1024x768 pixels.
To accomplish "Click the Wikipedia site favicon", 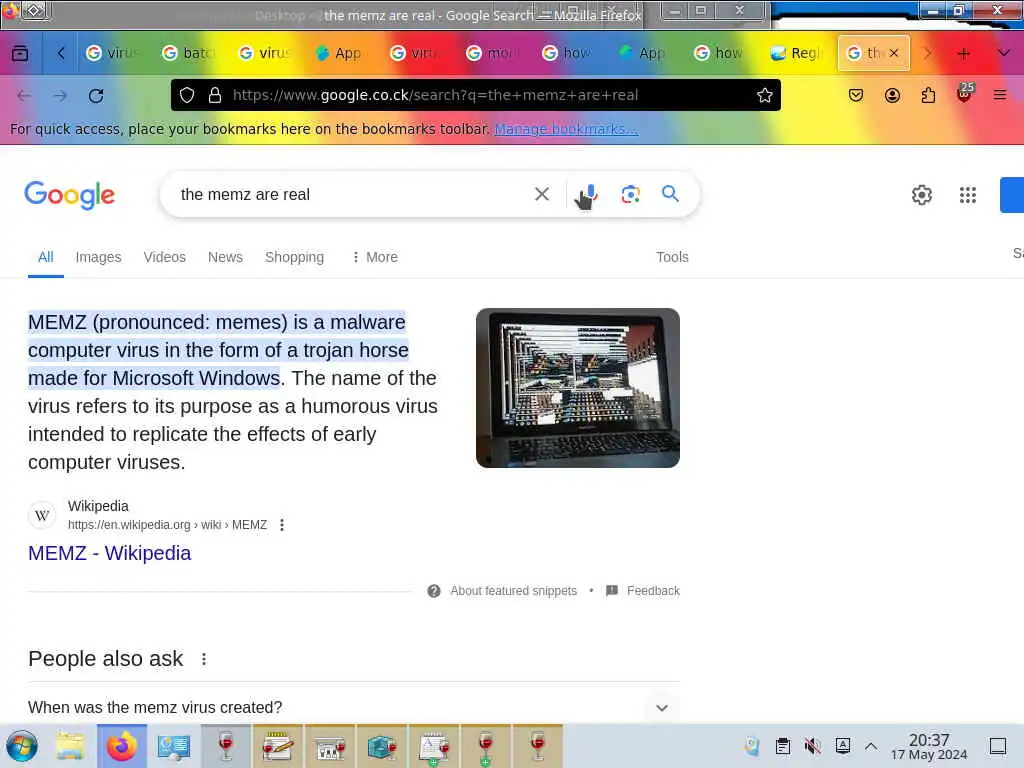I will click(42, 515).
